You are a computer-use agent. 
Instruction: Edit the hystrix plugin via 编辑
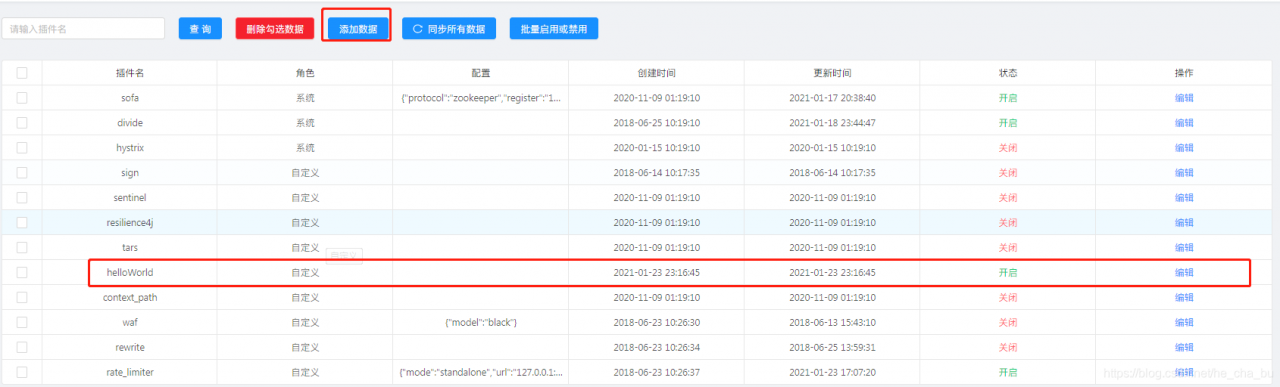click(x=1184, y=148)
